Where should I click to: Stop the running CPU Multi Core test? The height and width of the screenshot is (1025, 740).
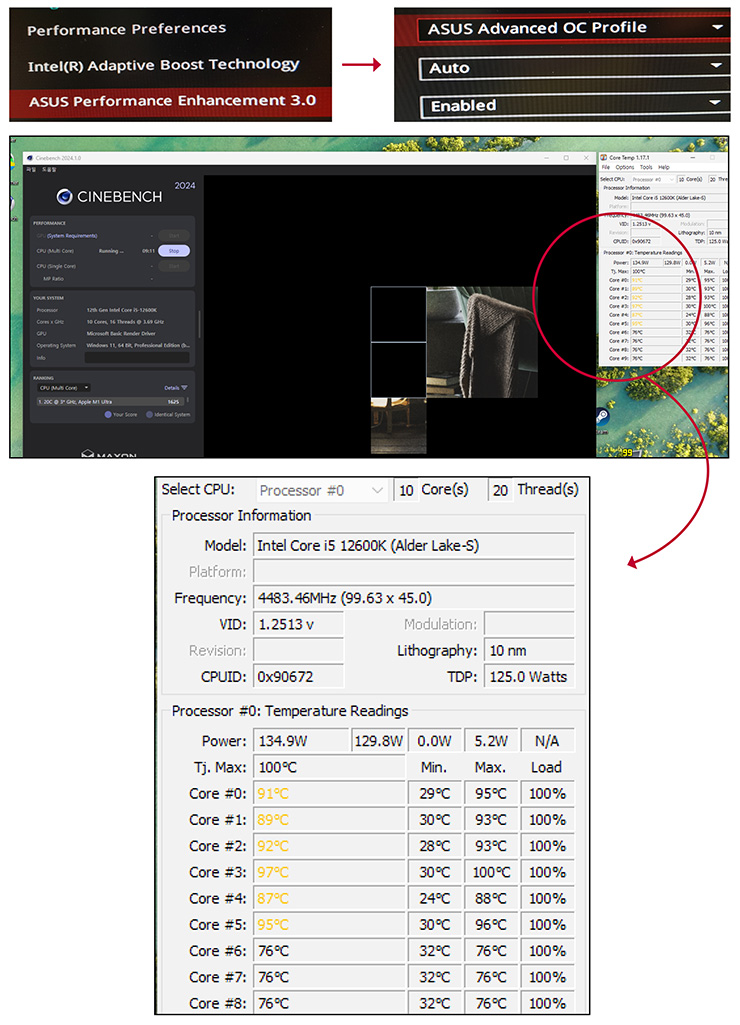click(174, 251)
